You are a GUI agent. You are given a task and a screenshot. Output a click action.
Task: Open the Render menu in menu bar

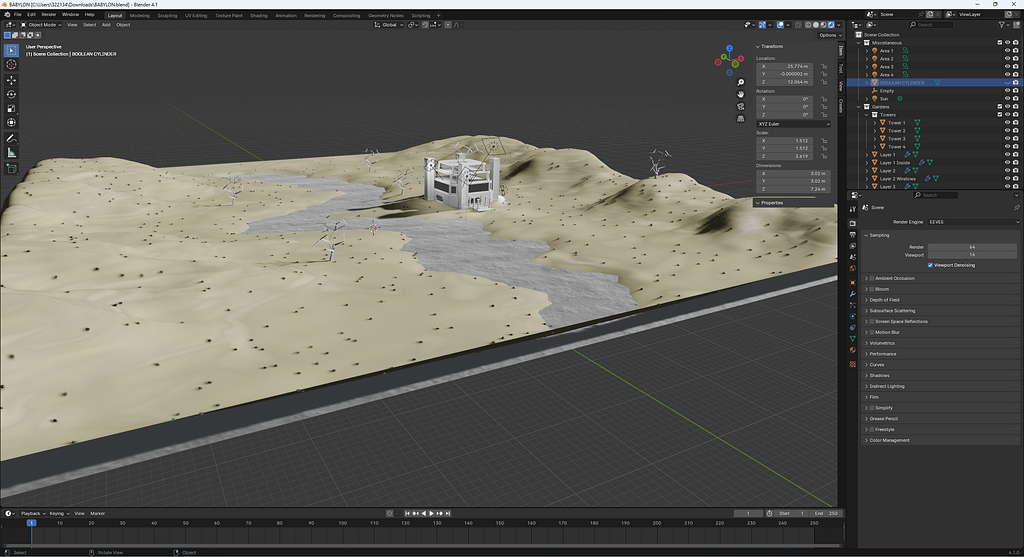point(48,15)
